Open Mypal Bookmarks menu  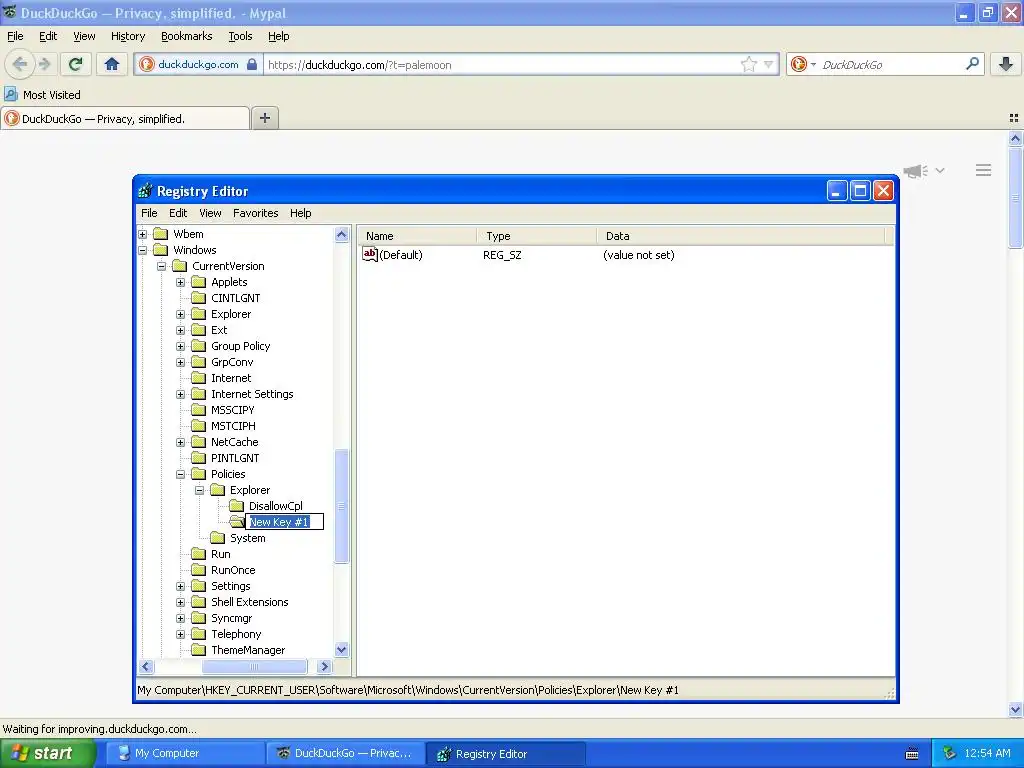point(186,36)
